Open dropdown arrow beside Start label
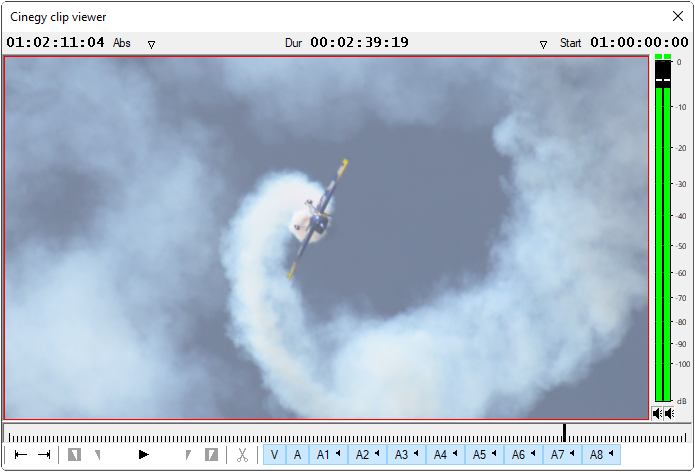This screenshot has width=695, height=472. point(544,44)
